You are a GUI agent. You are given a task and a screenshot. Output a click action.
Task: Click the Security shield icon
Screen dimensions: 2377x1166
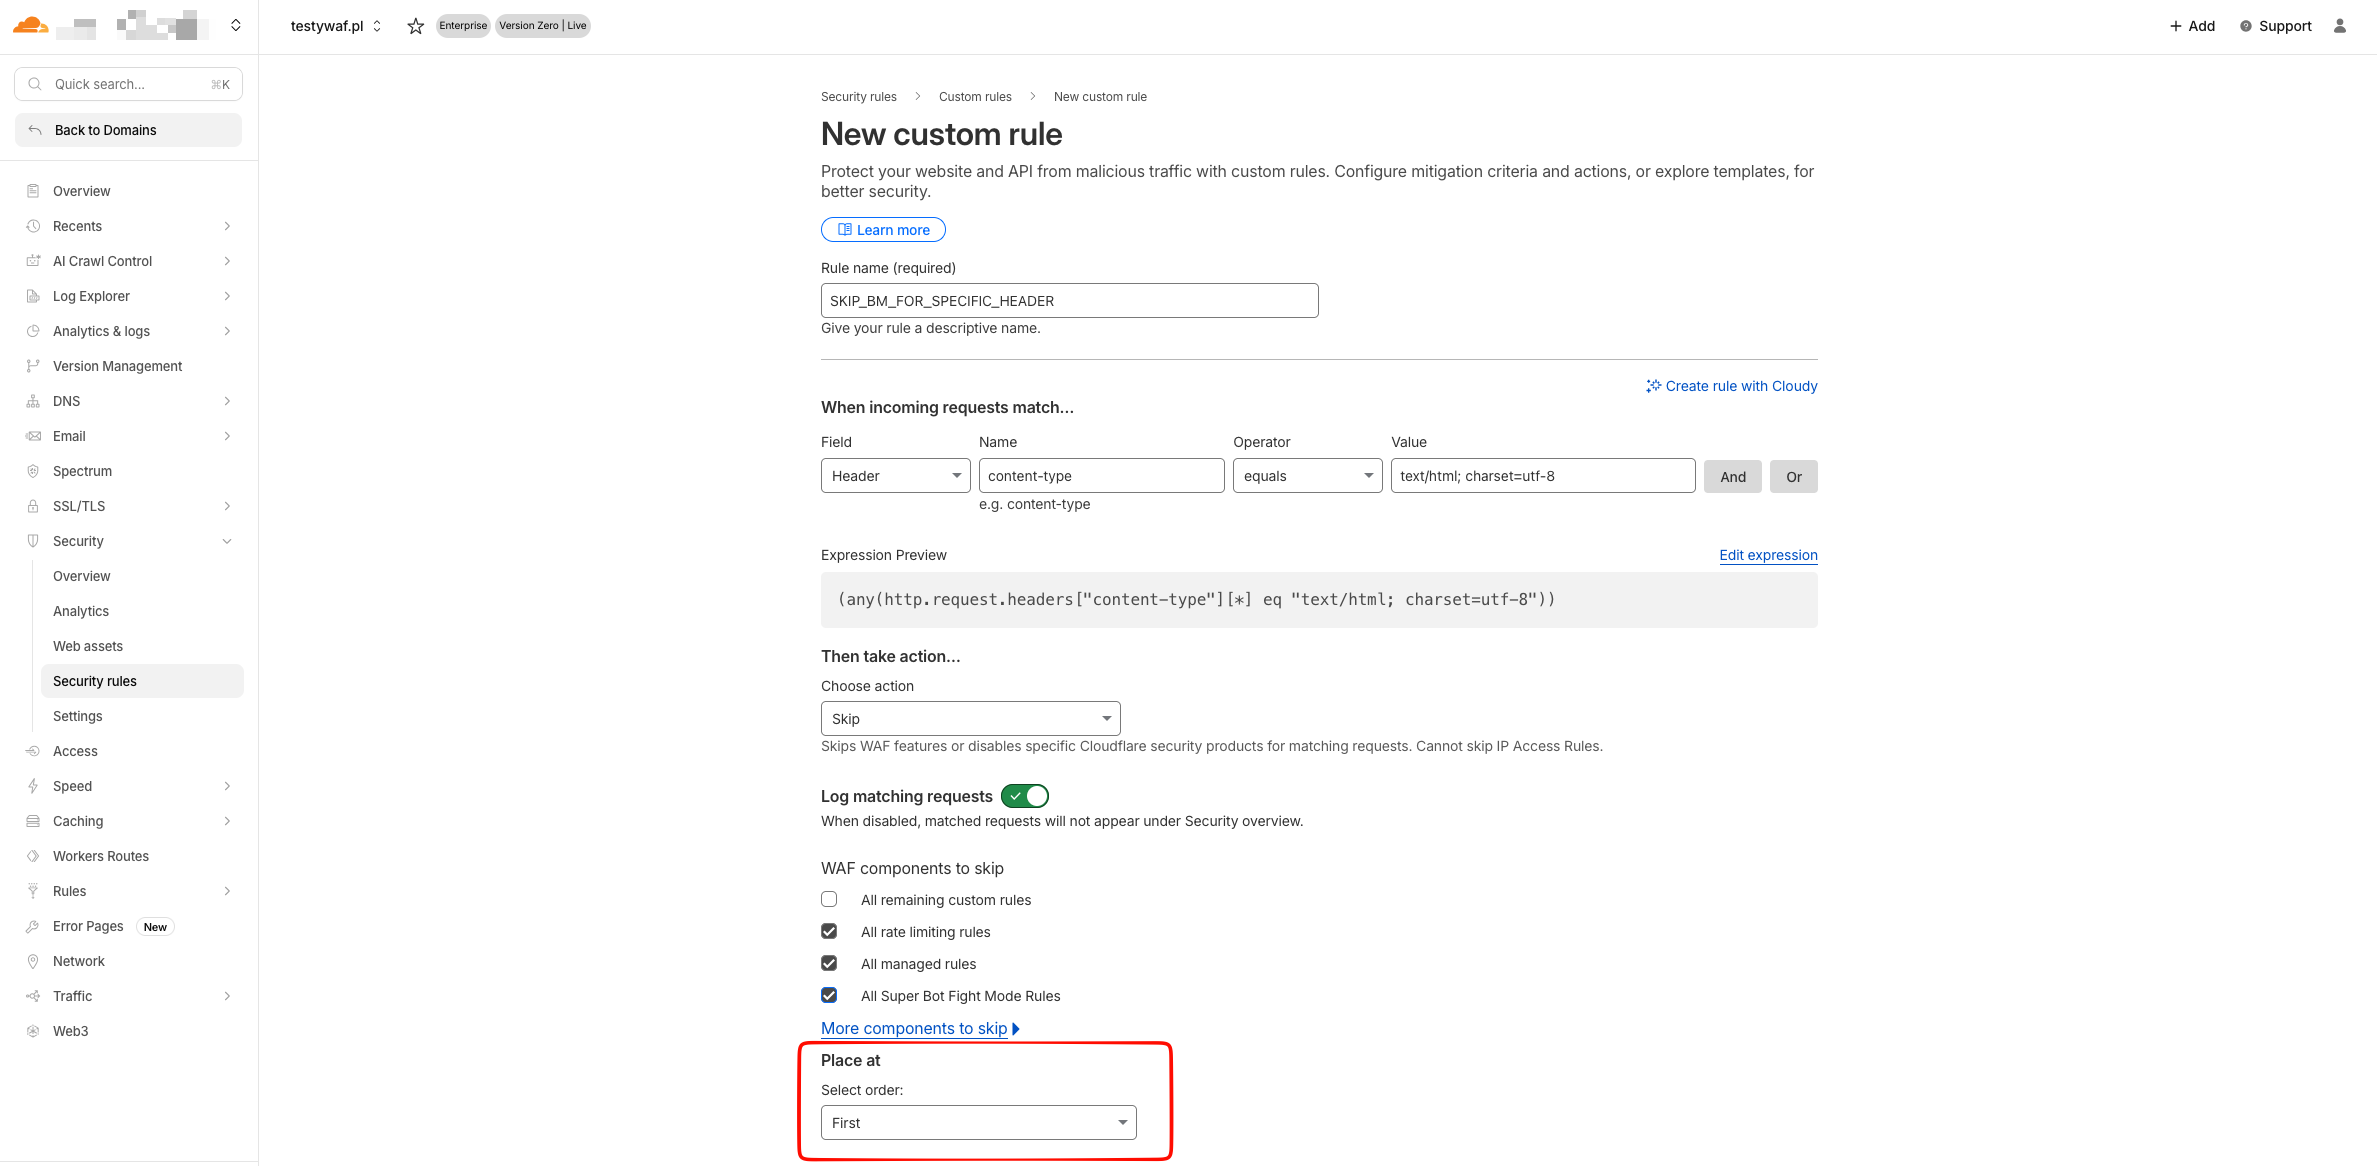coord(33,541)
